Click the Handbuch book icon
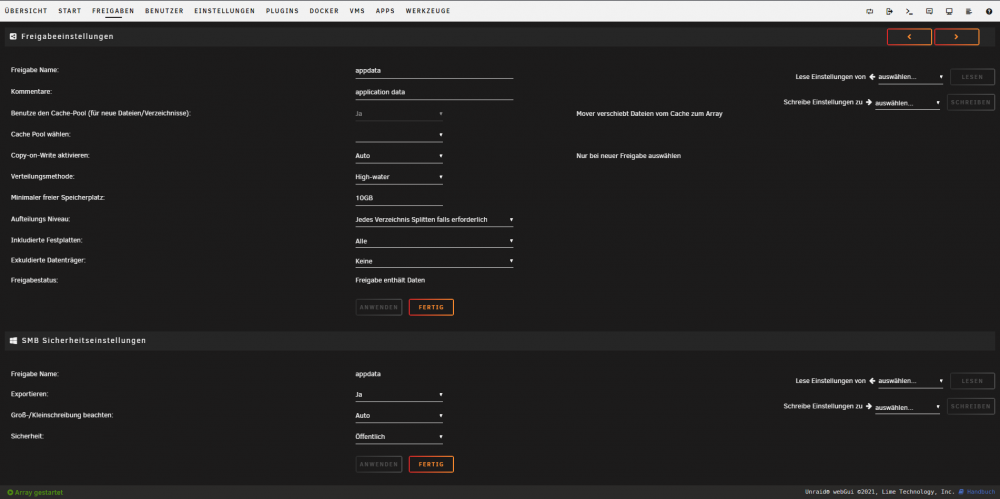 [962, 492]
